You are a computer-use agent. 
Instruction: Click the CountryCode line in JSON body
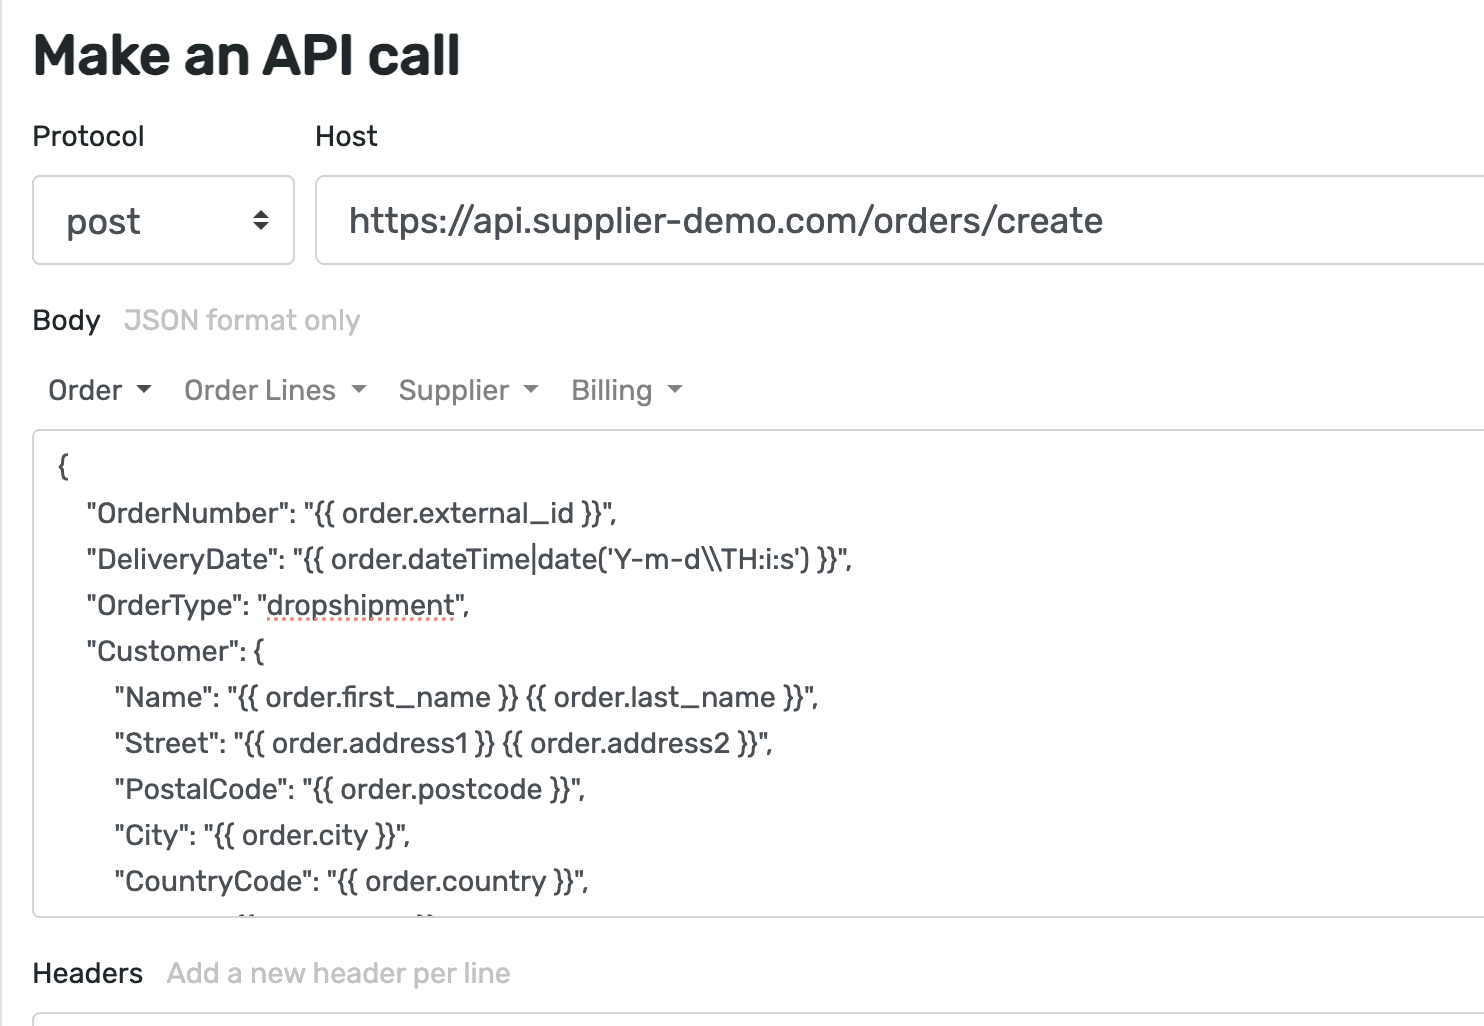[351, 882]
